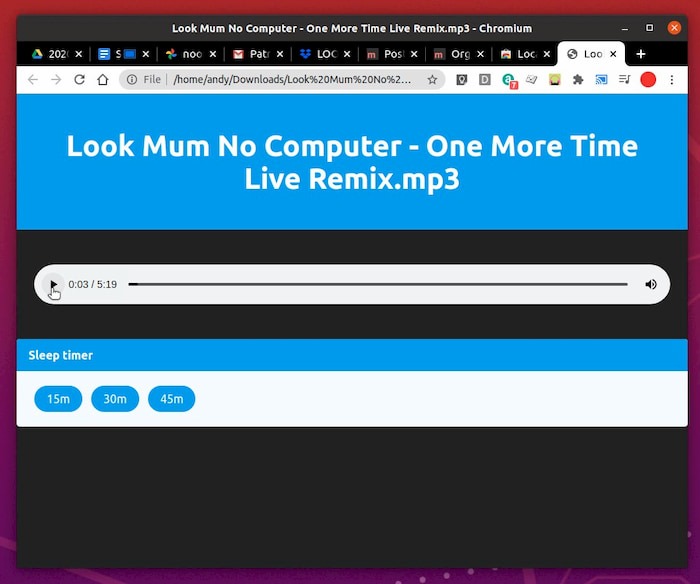Play the audio track
The width and height of the screenshot is (700, 584).
(53, 284)
